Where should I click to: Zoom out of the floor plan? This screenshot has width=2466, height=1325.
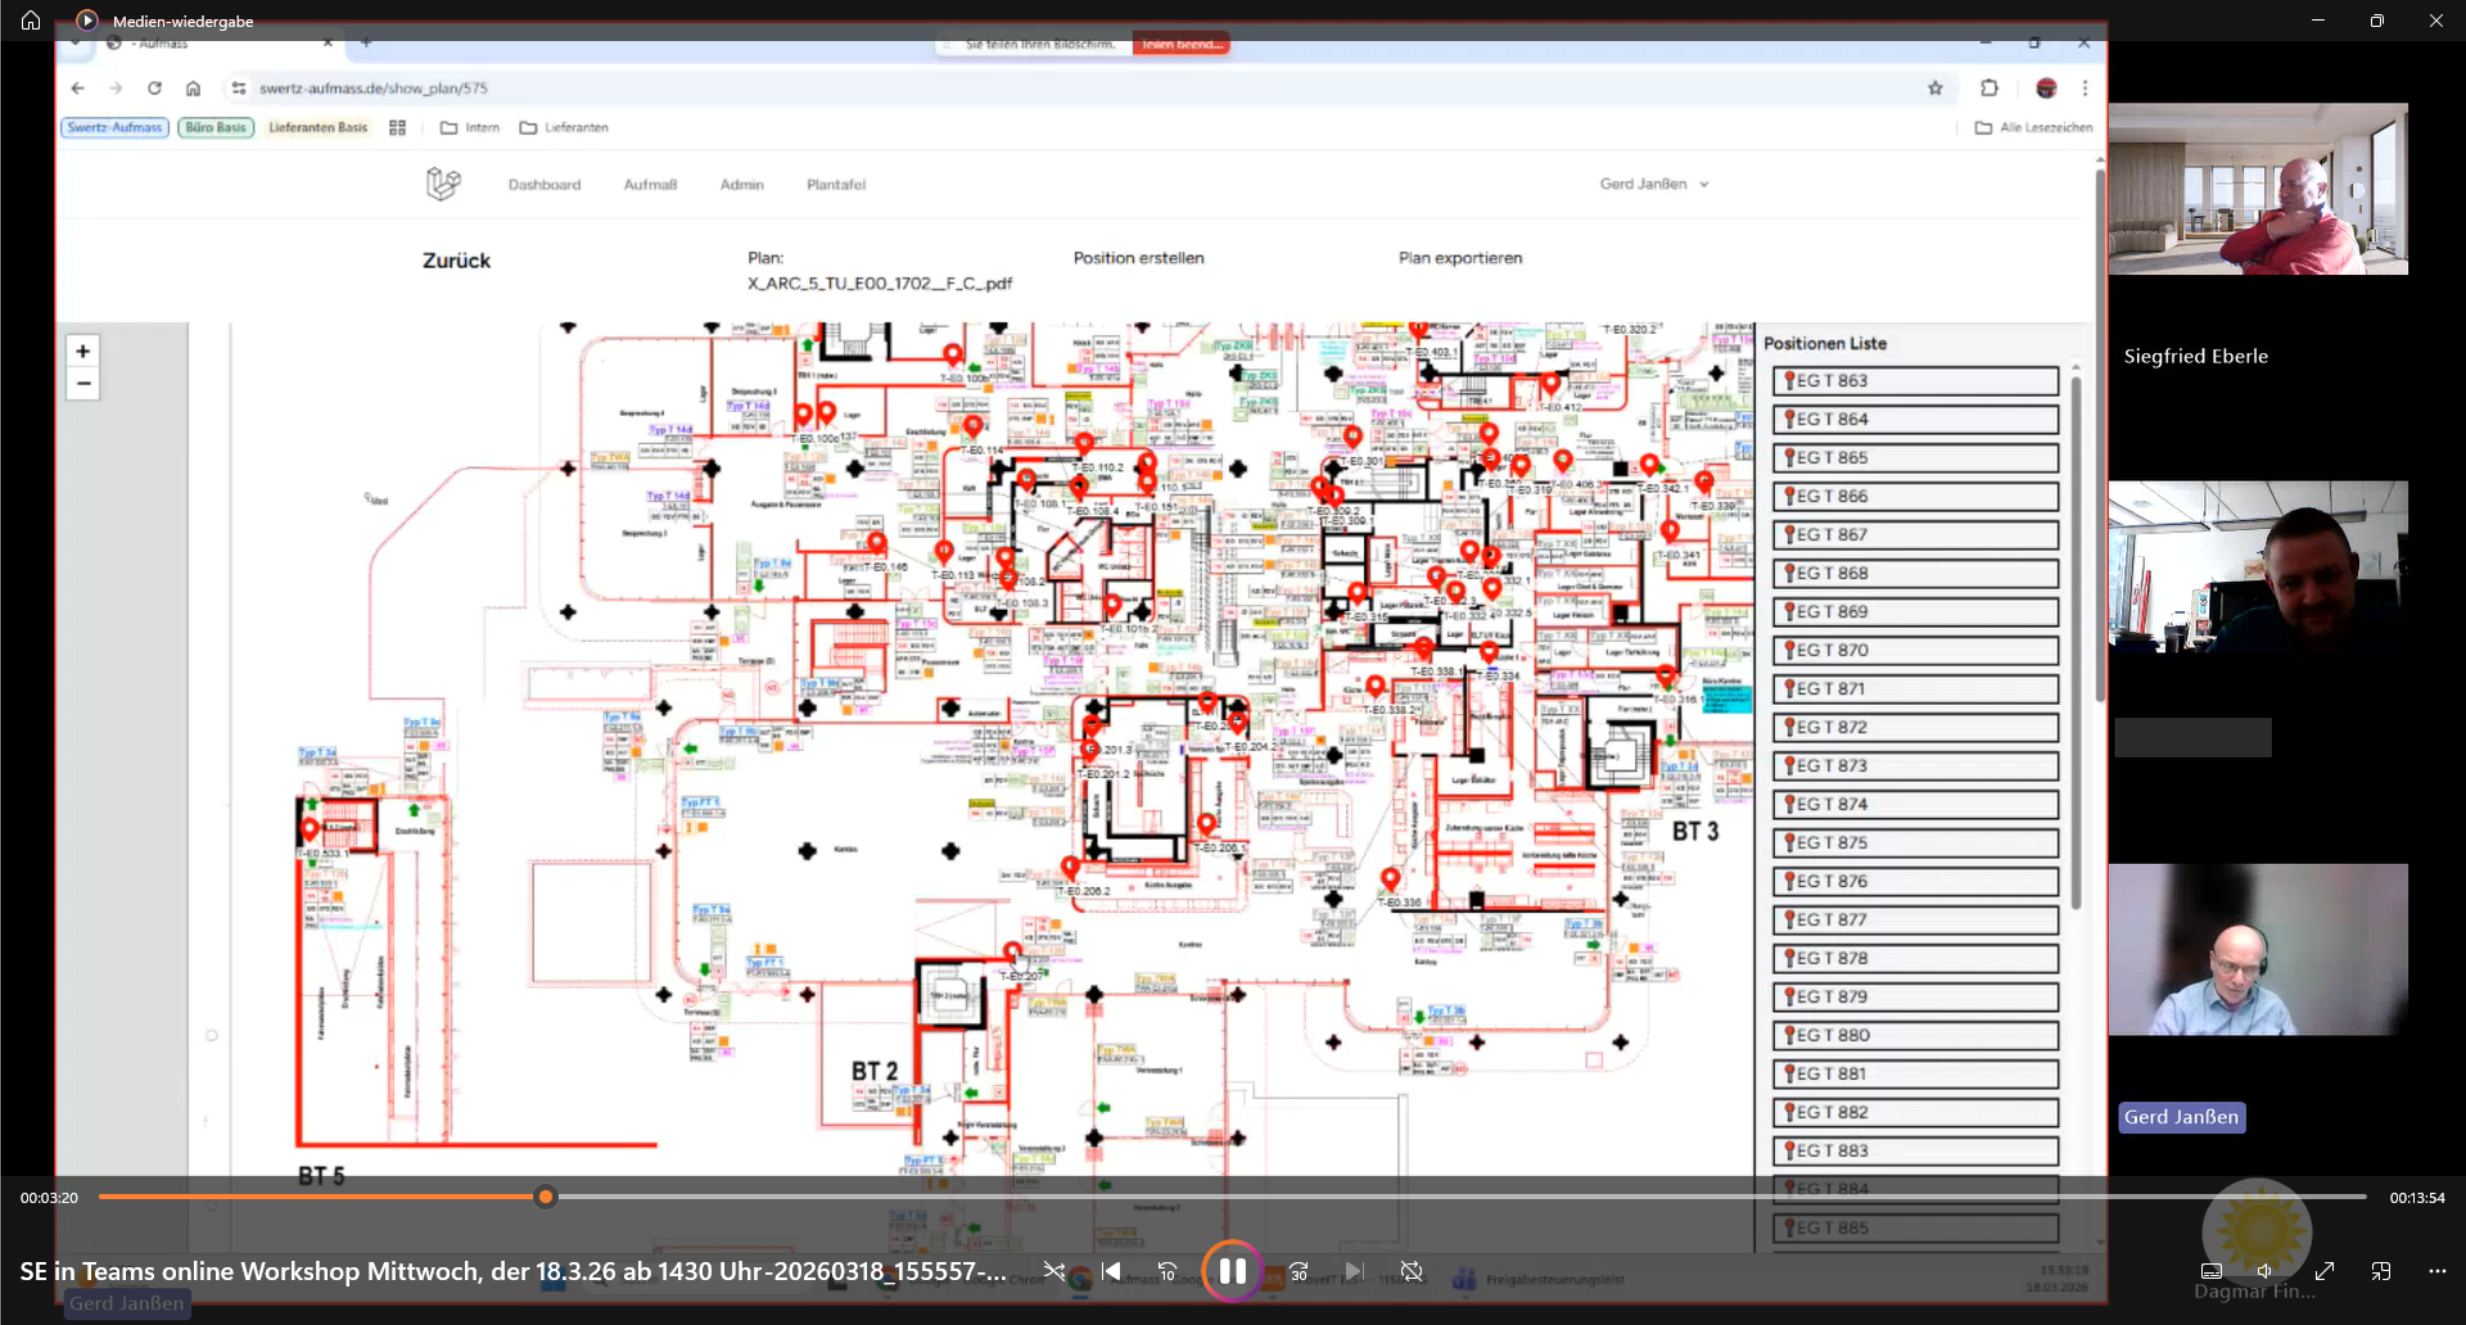pos(83,383)
